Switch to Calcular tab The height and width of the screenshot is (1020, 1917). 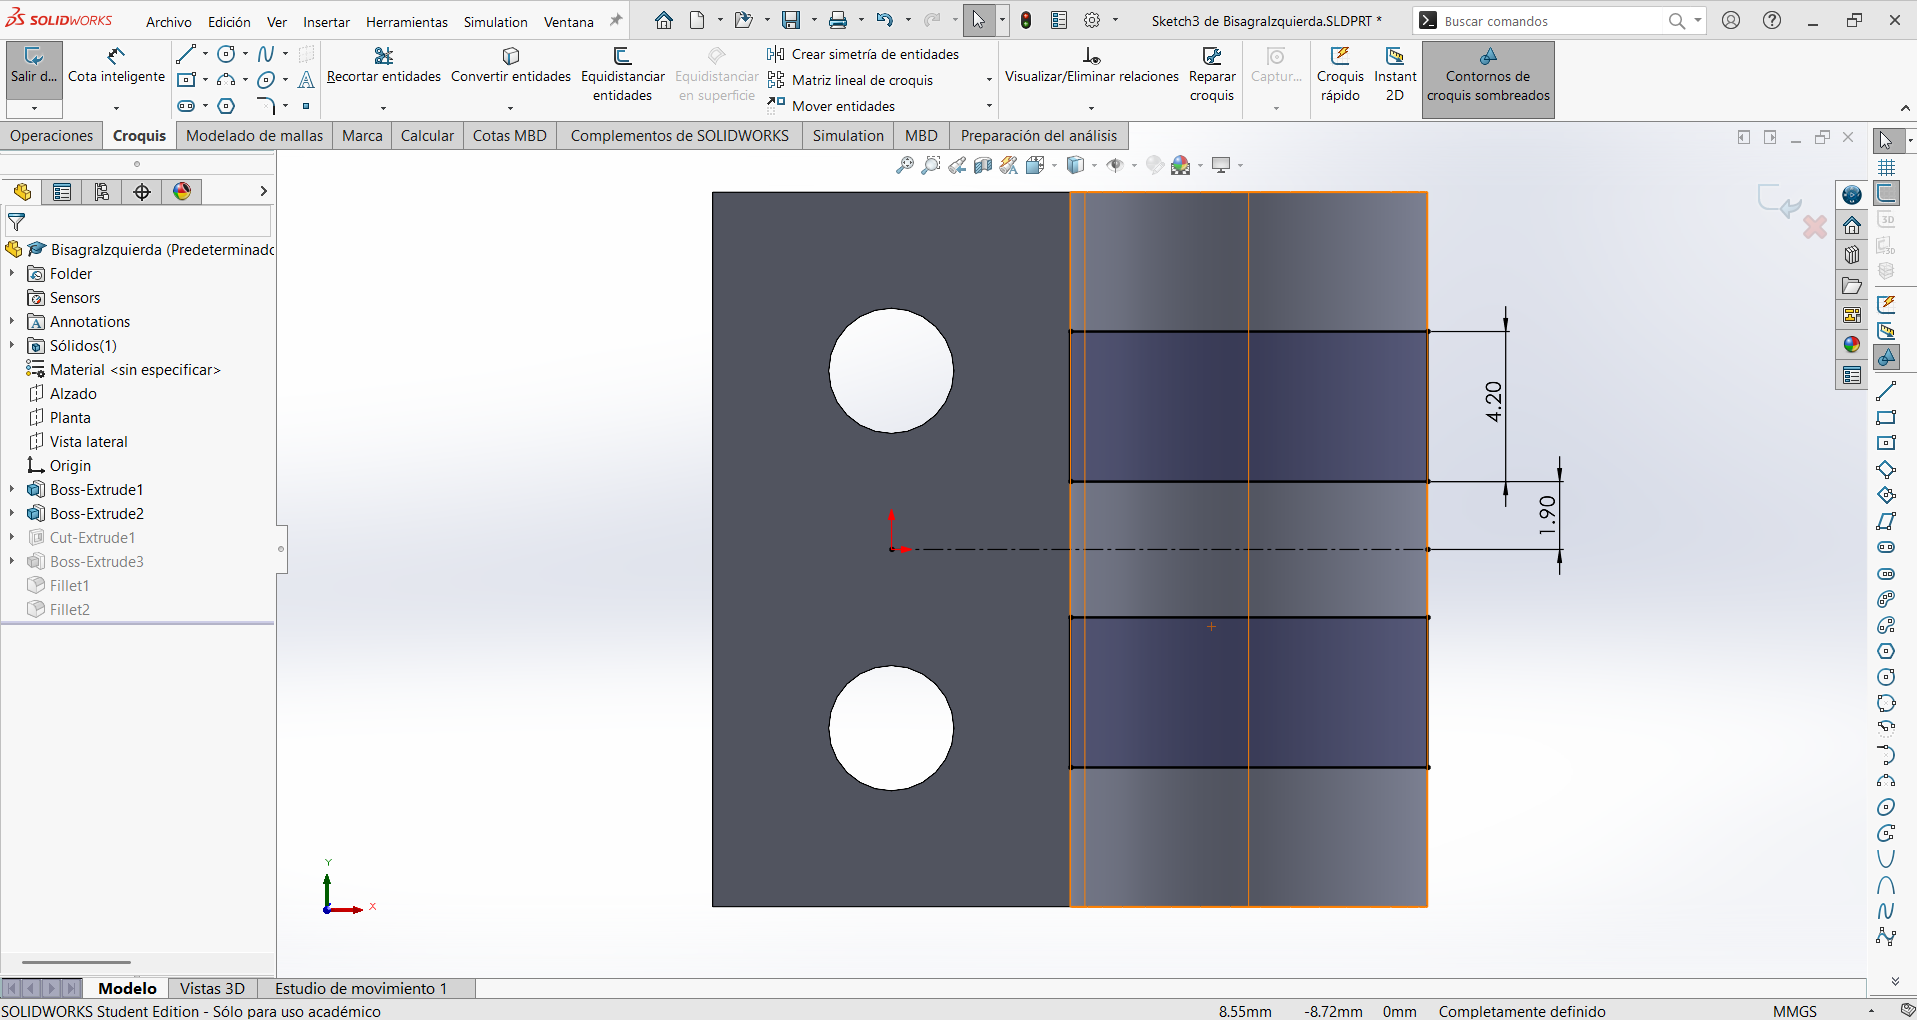(427, 135)
